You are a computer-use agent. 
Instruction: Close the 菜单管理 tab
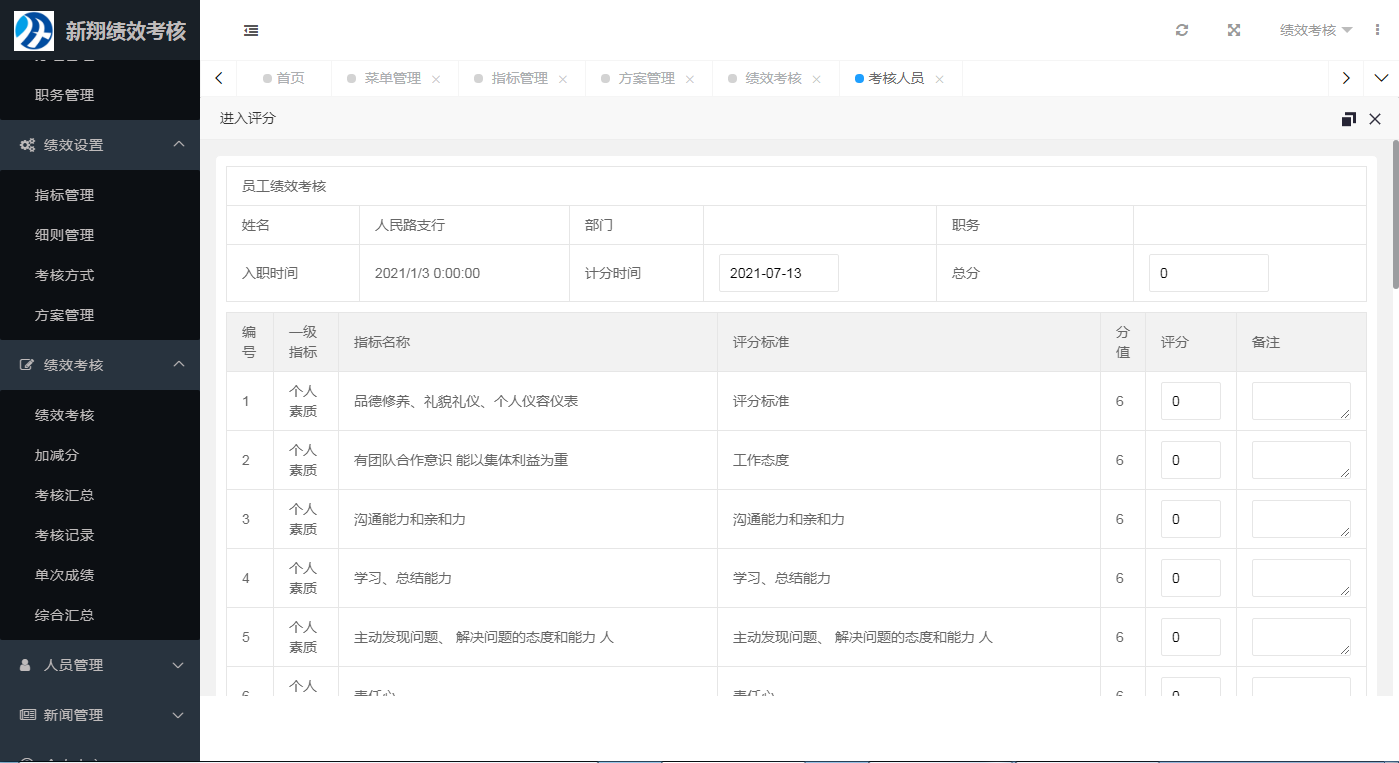tap(436, 79)
